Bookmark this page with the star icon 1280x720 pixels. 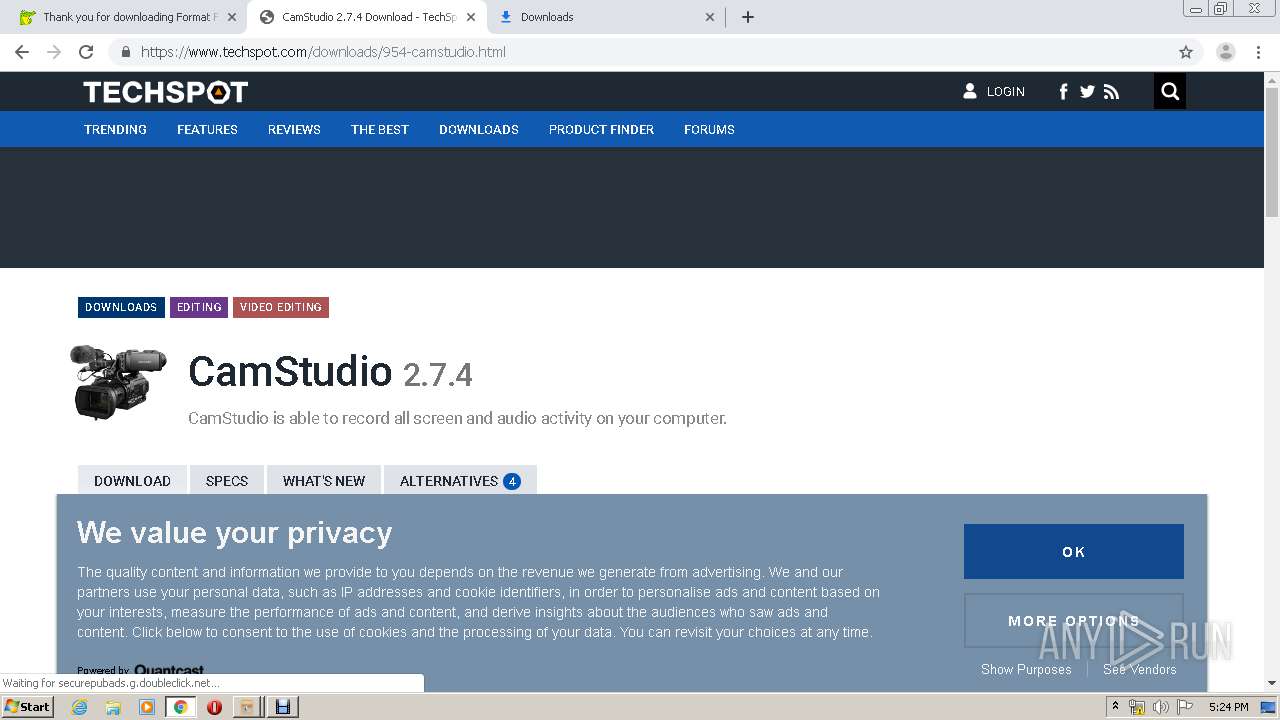point(1186,52)
